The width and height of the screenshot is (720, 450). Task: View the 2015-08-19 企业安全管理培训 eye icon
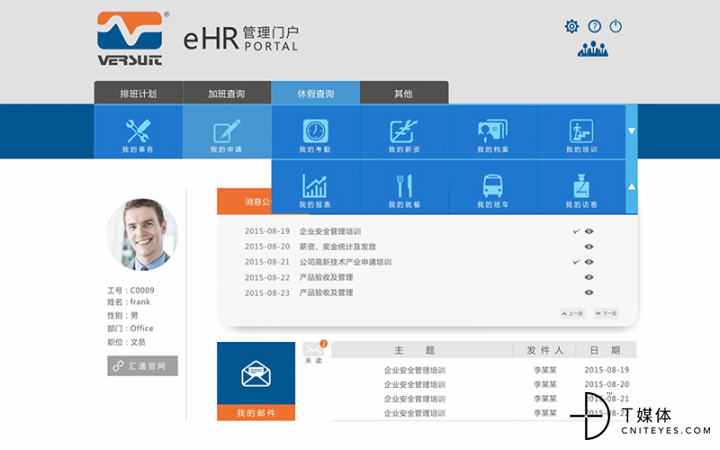click(x=589, y=231)
